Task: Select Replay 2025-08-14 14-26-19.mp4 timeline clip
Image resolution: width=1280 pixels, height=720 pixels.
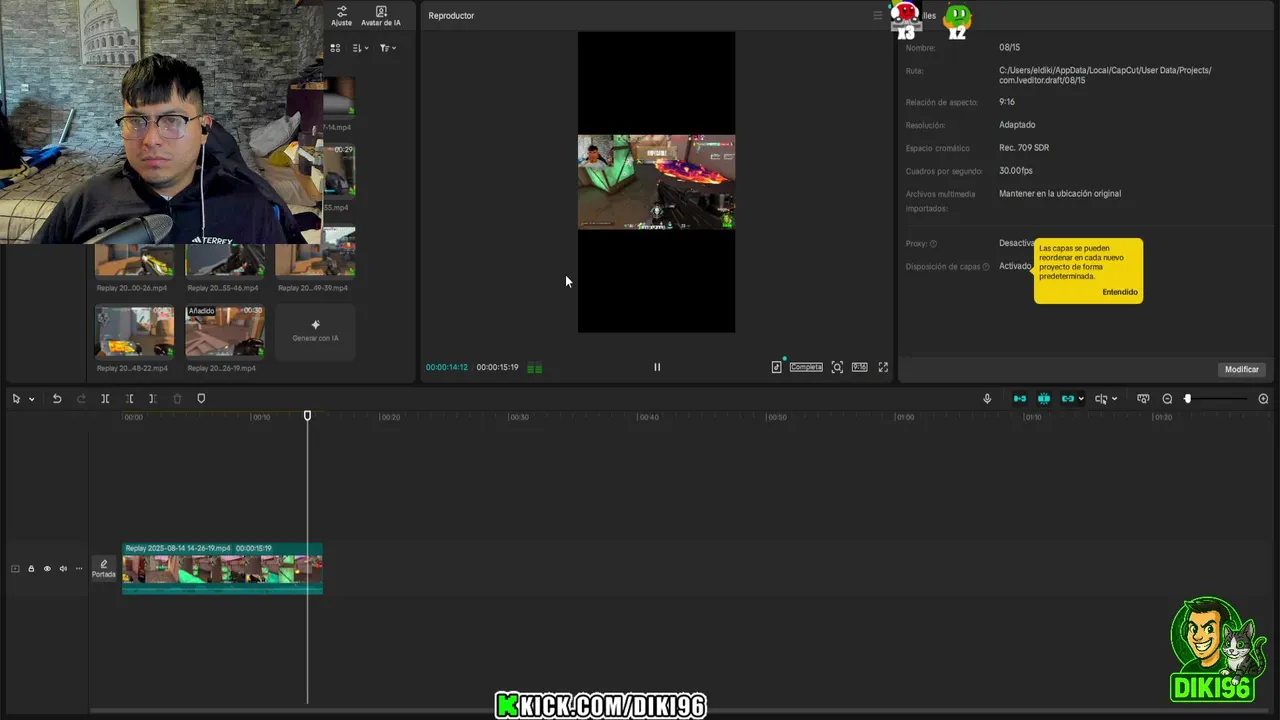Action: [222, 568]
